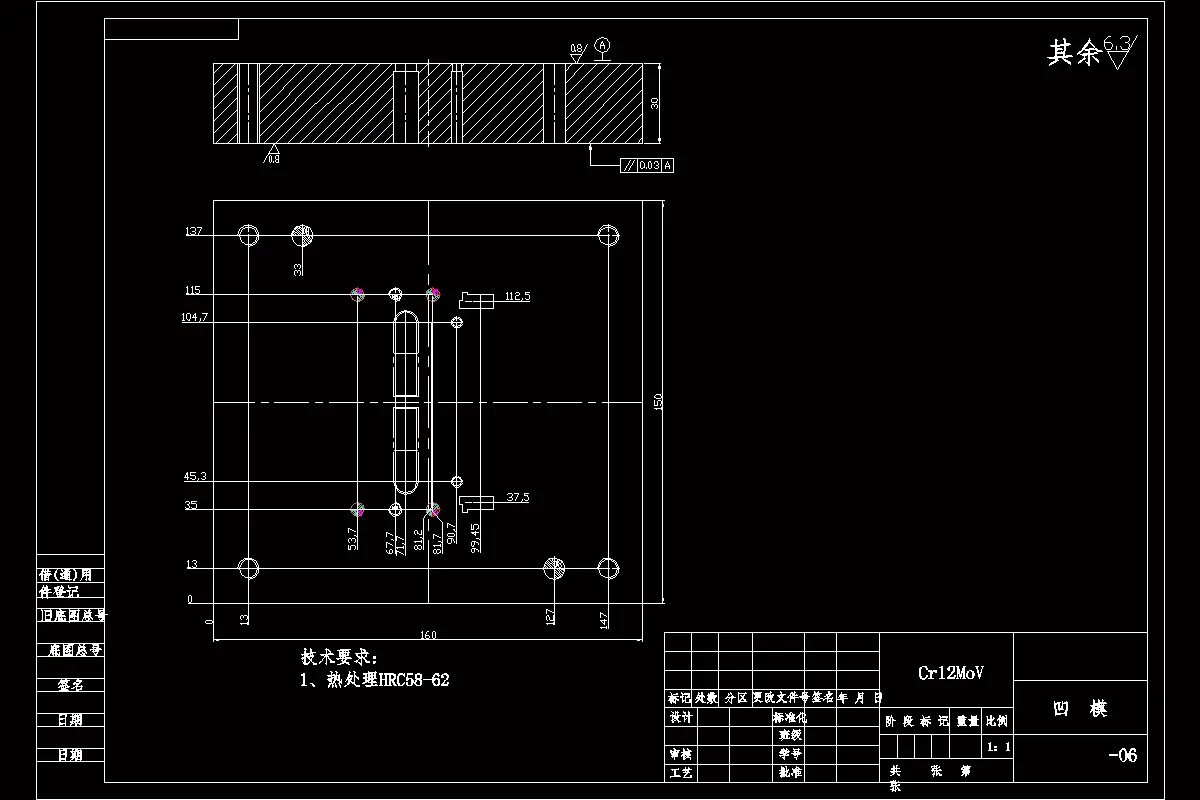This screenshot has height=800, width=1200.
Task: Click the 104,7 ordinate dimension
Action: pos(194,316)
